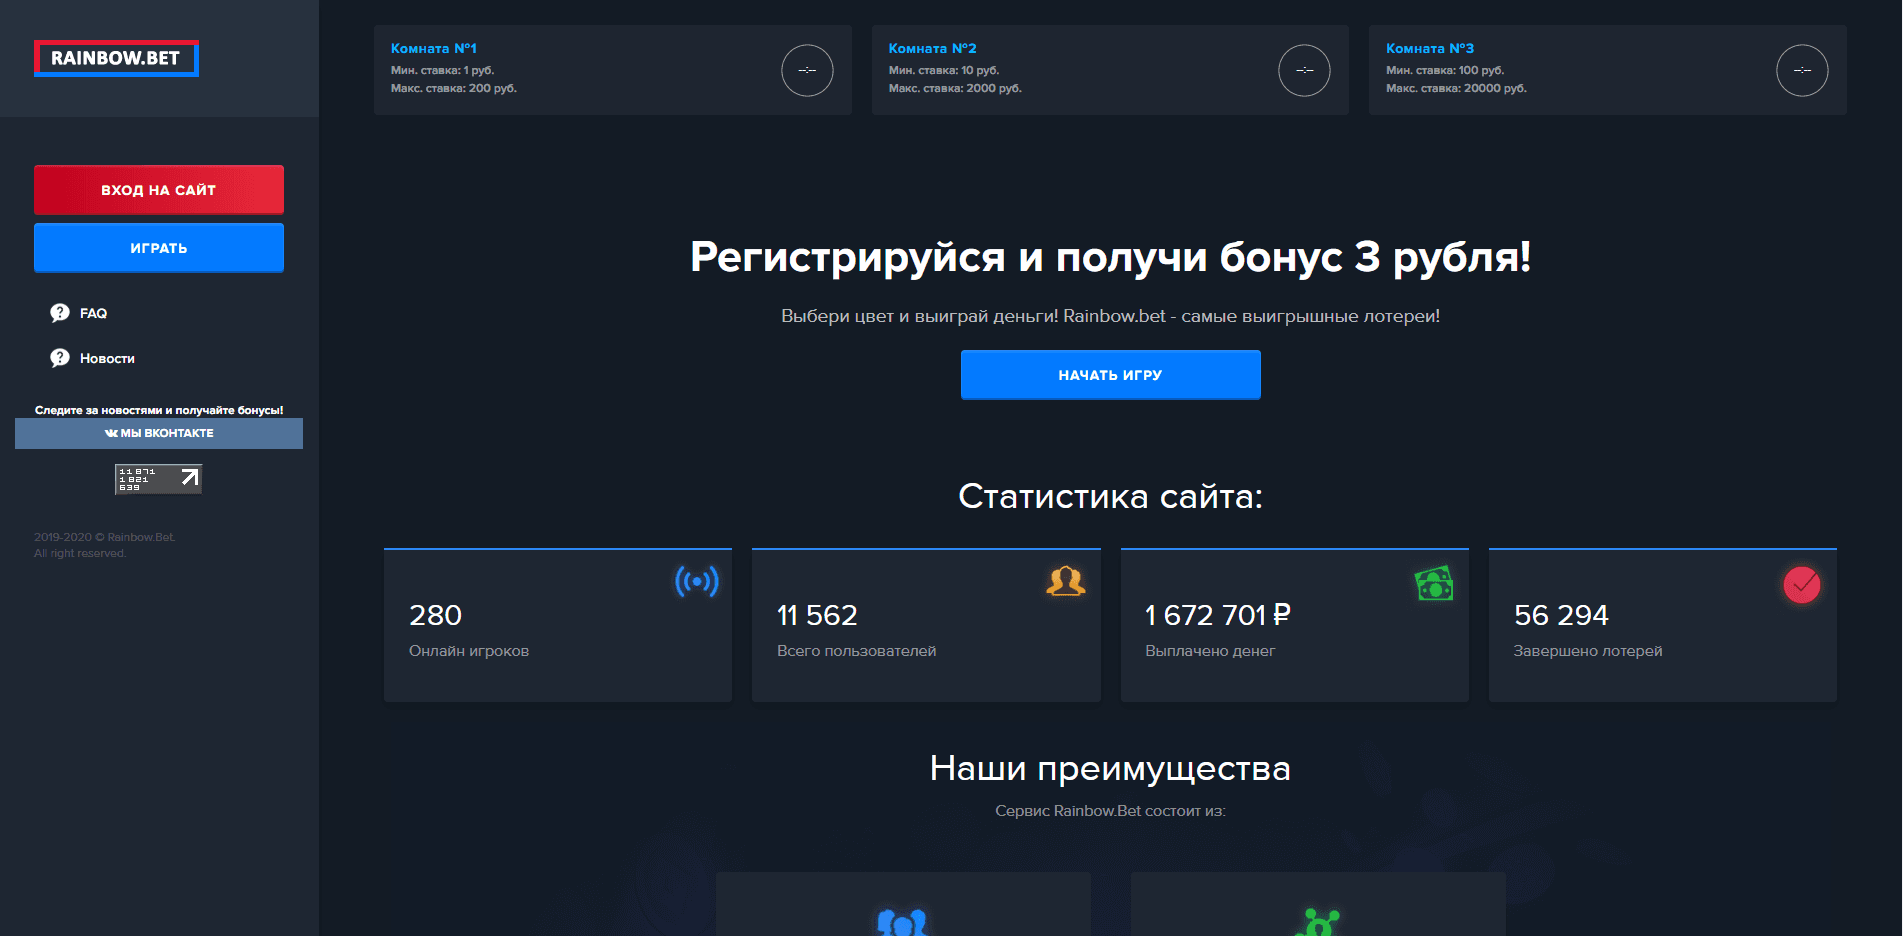Select FAQ in the sidebar menu
The image size is (1903, 936).
pyautogui.click(x=92, y=313)
